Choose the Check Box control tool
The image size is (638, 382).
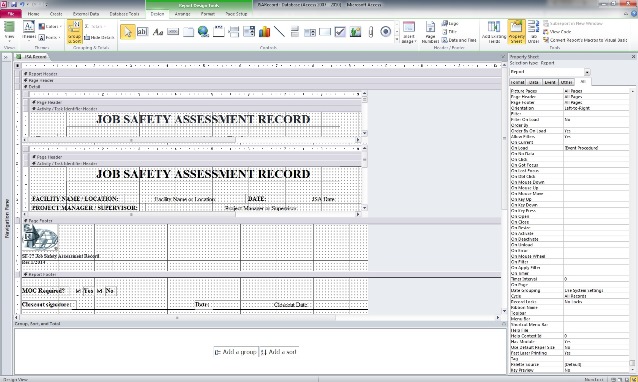coord(340,31)
